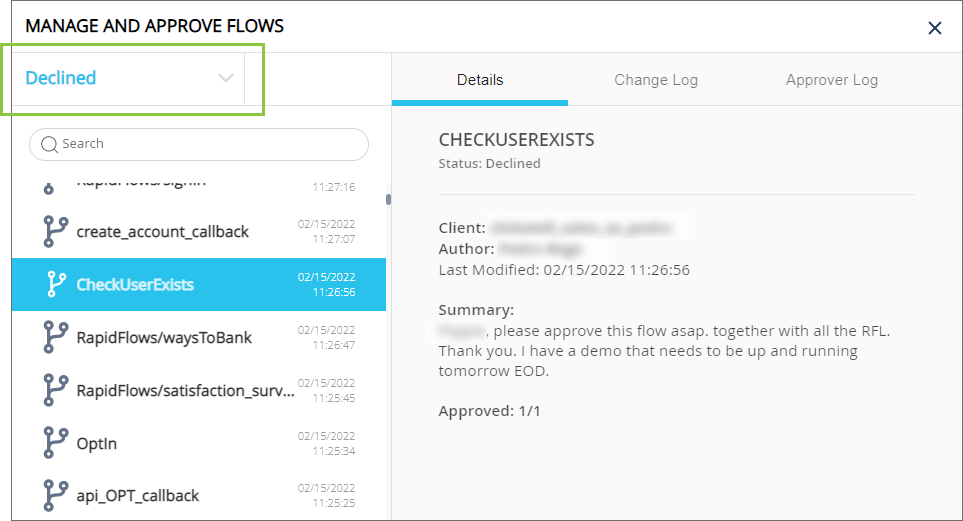Click the chevron arrow of the status dropdown
Viewport: 963px width, 521px height.
pyautogui.click(x=226, y=78)
